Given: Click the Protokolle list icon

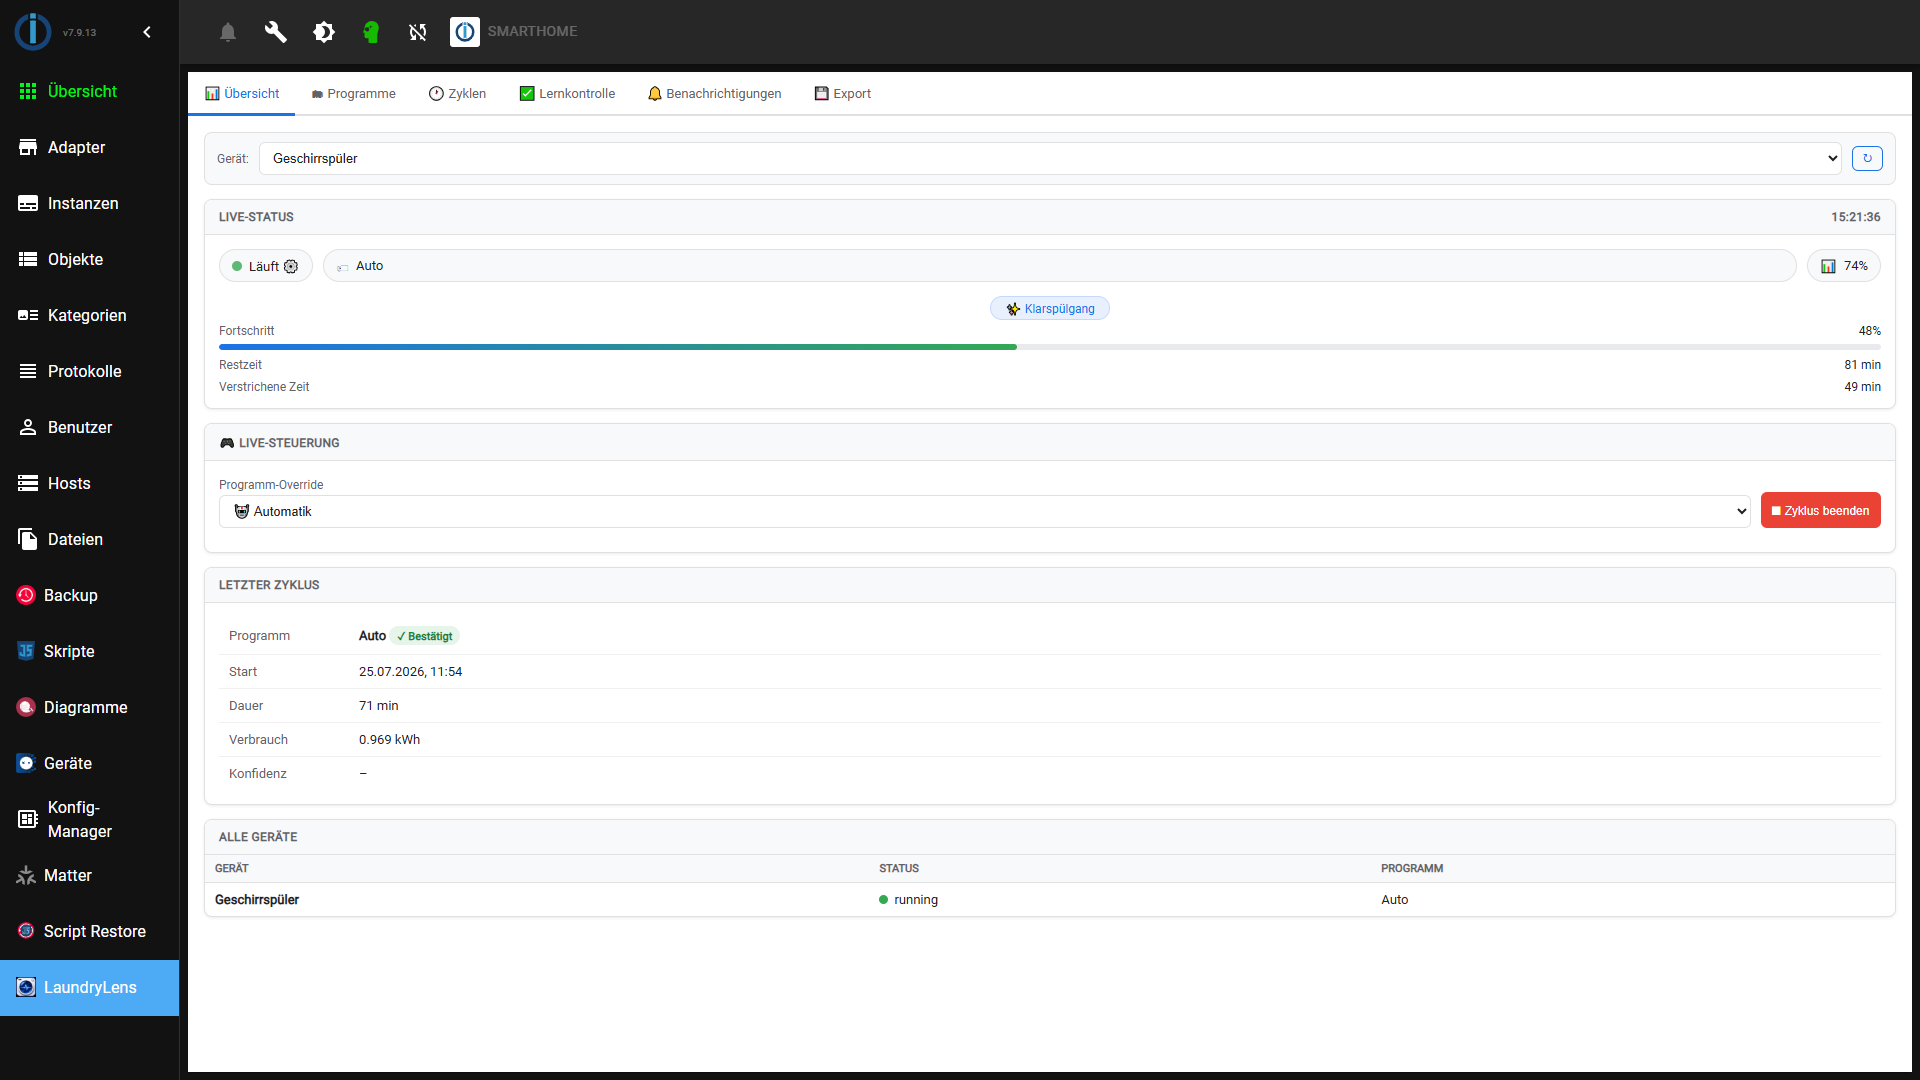Looking at the screenshot, I should [x=28, y=371].
